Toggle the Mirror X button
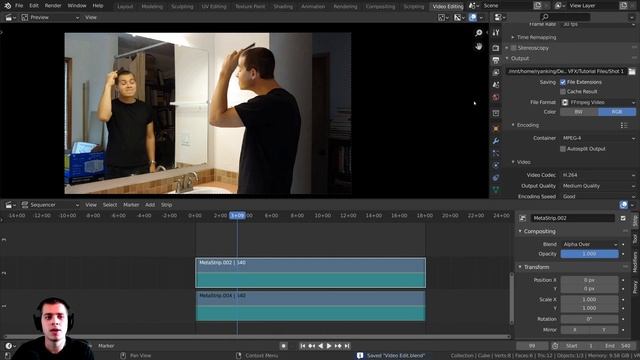 click(x=575, y=330)
